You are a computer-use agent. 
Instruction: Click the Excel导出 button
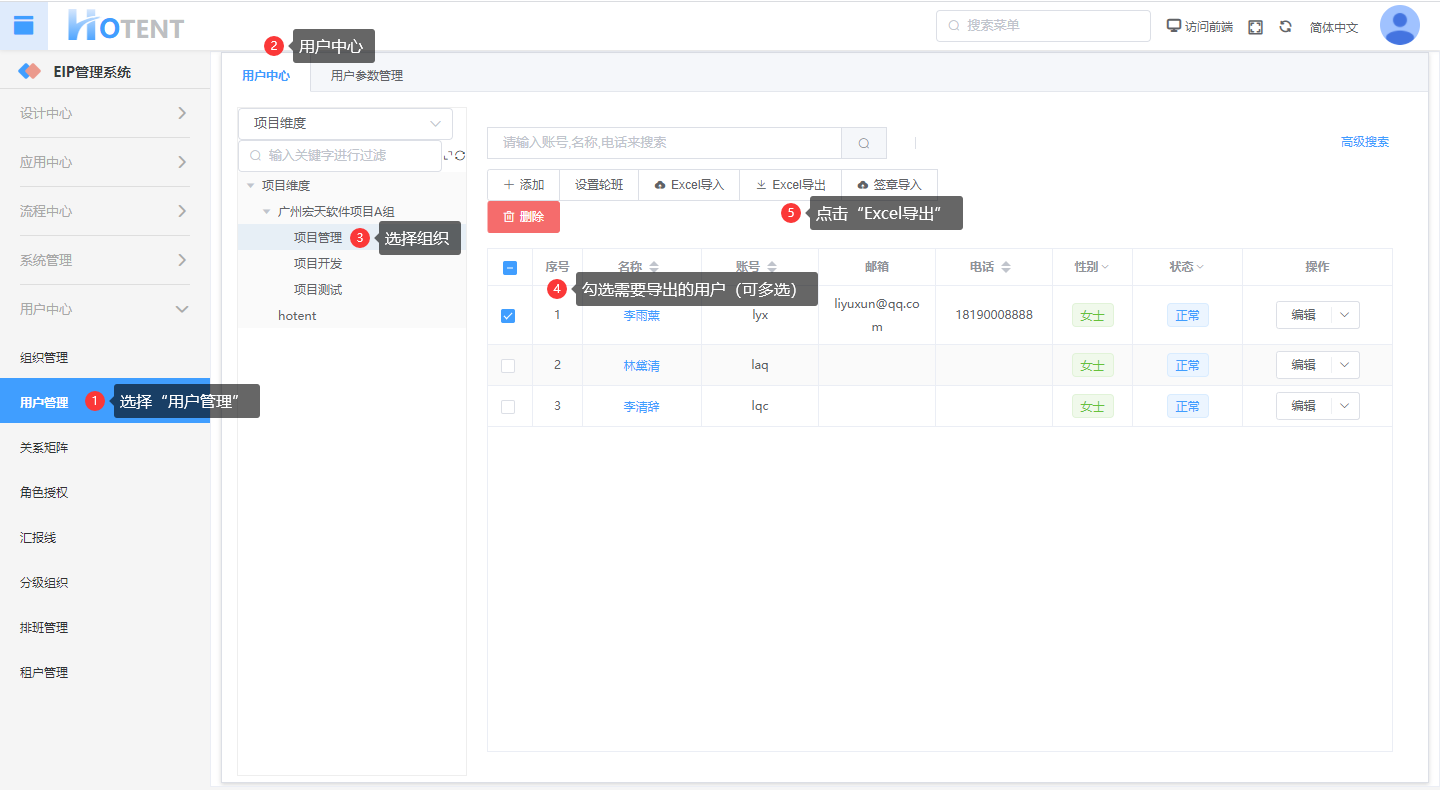pos(790,185)
